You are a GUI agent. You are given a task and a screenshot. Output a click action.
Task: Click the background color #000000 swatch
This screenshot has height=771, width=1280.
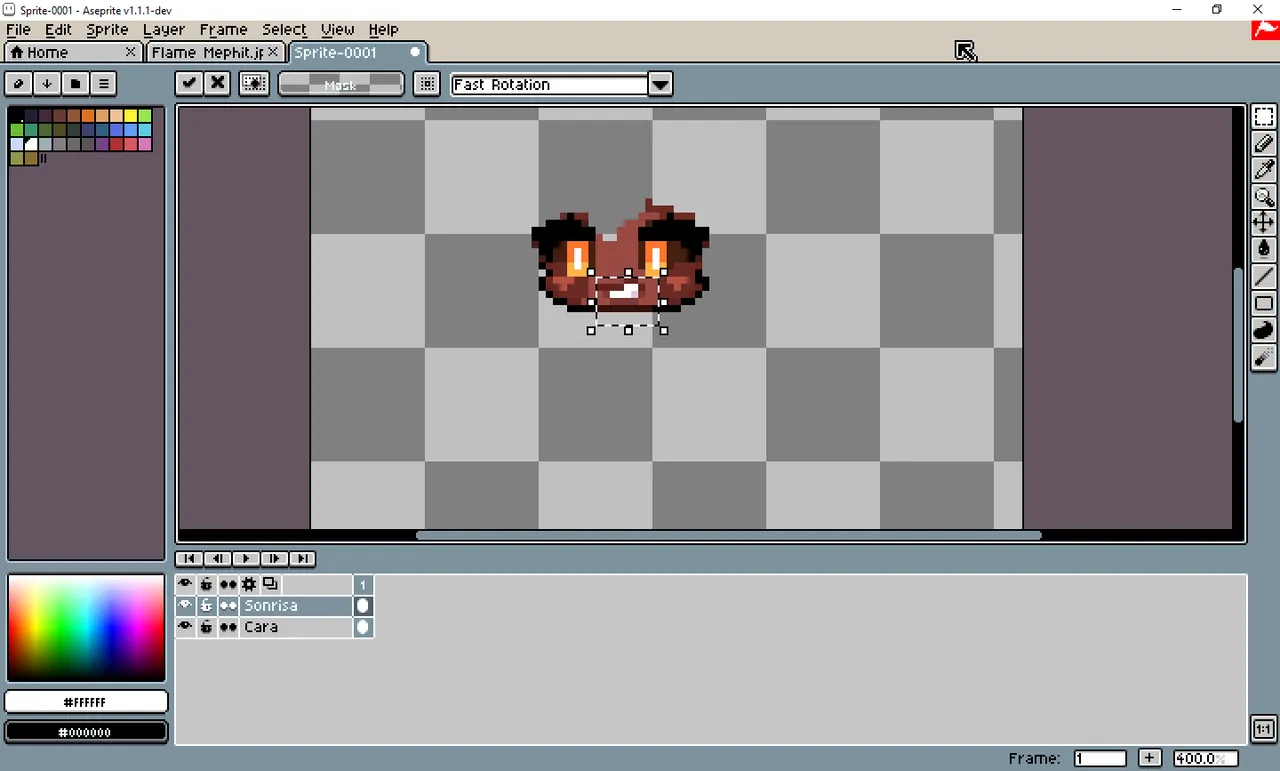click(86, 732)
